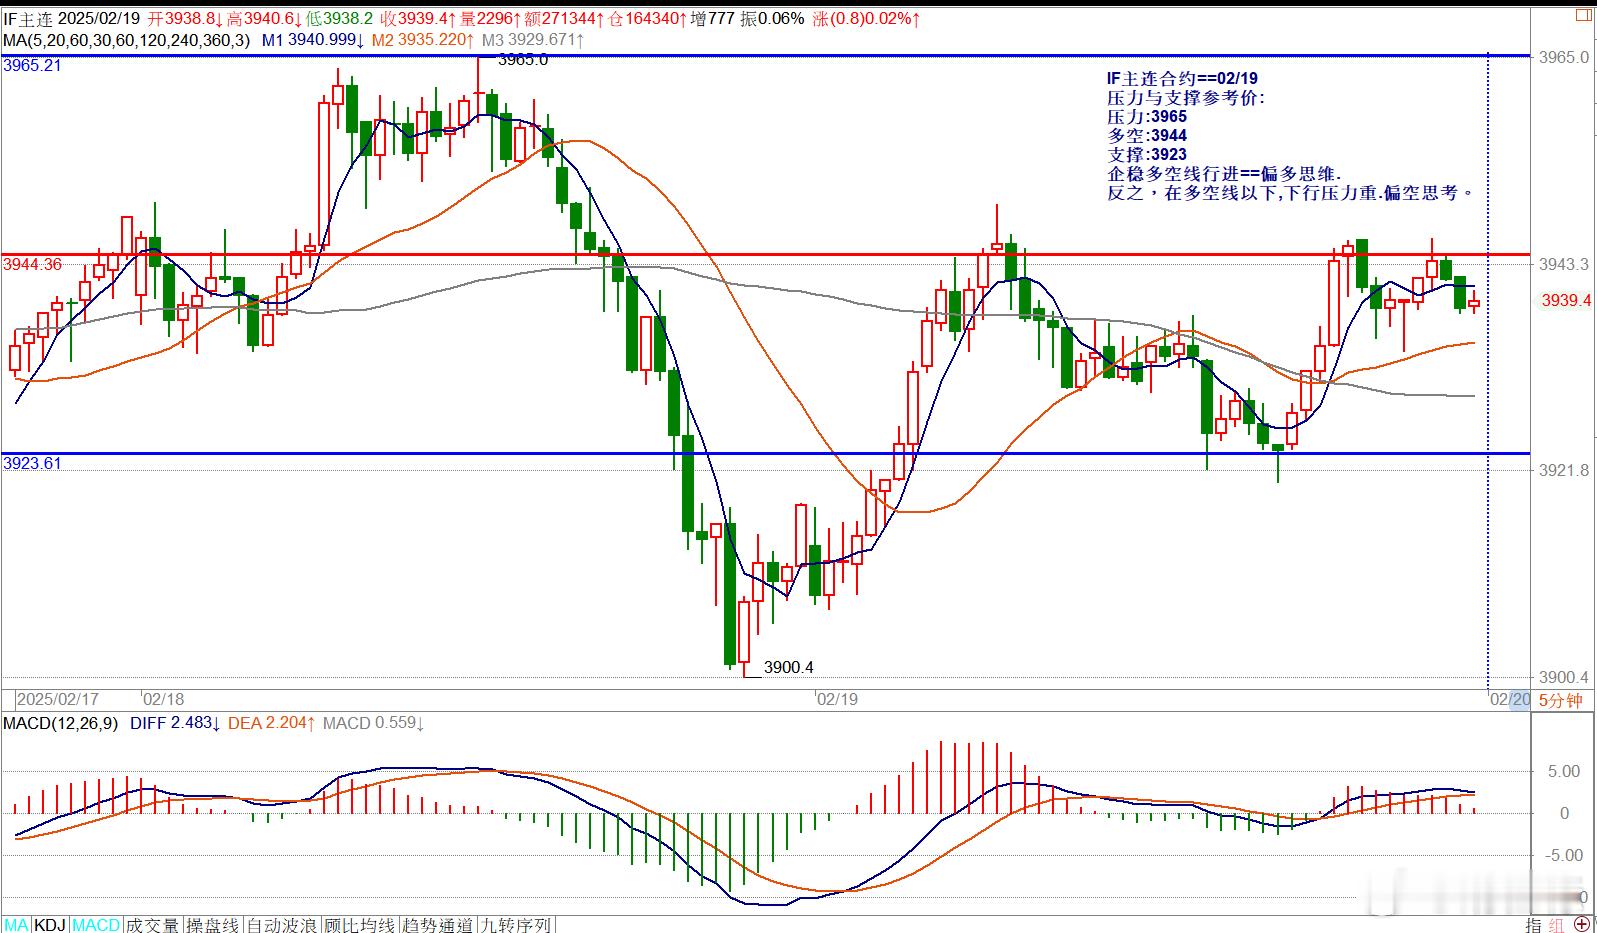Screen dimensions: 1597x933
Task: Click the 02/19 date marker on axis
Action: pos(837,700)
